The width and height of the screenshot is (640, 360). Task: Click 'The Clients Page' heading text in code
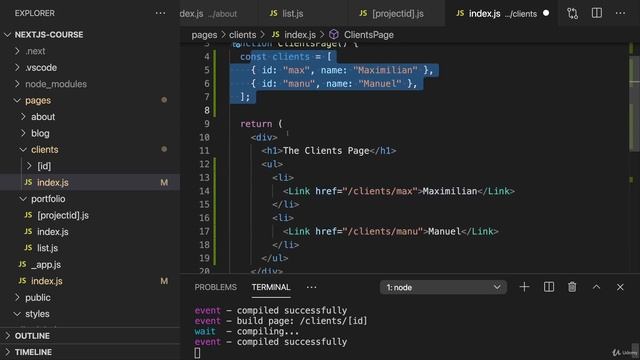[x=326, y=151]
